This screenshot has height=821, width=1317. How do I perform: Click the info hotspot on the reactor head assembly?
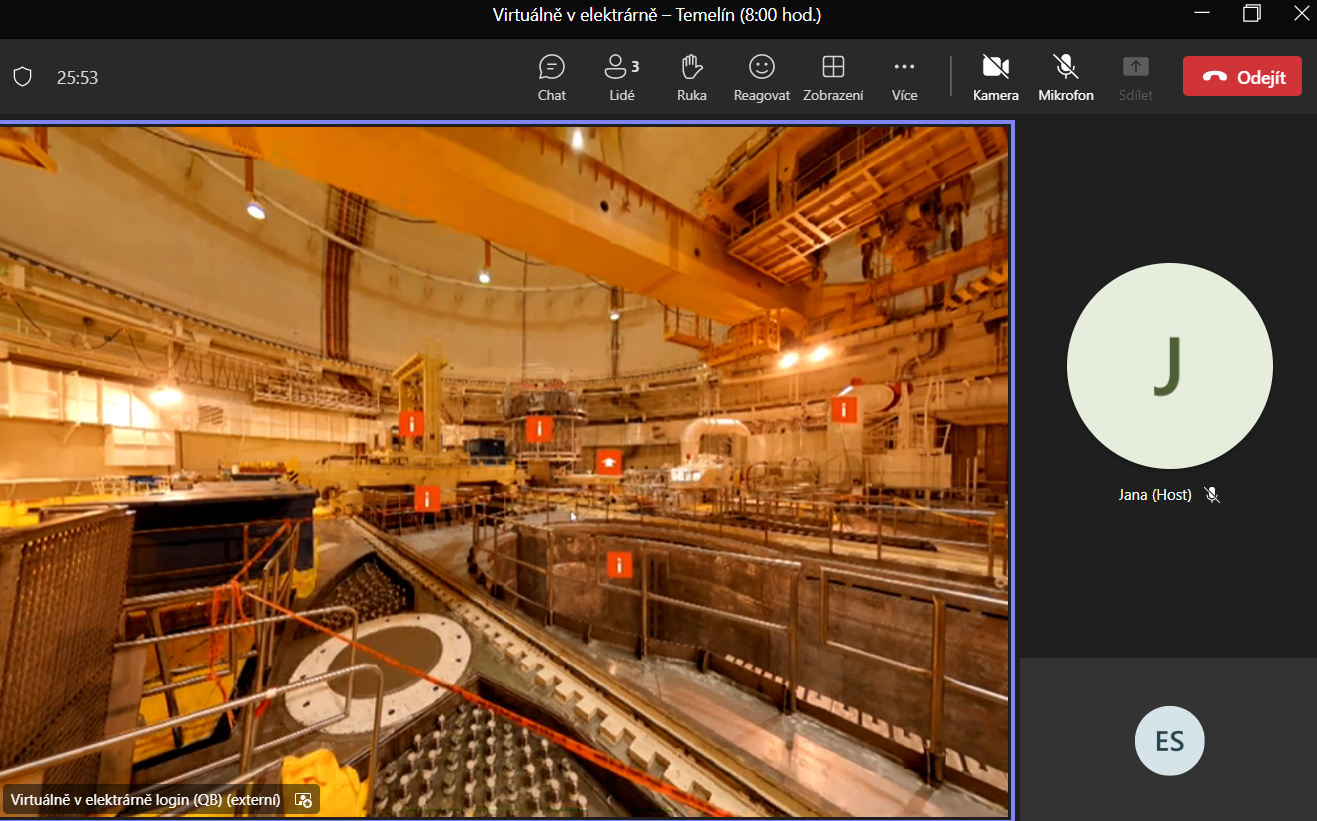(x=539, y=429)
